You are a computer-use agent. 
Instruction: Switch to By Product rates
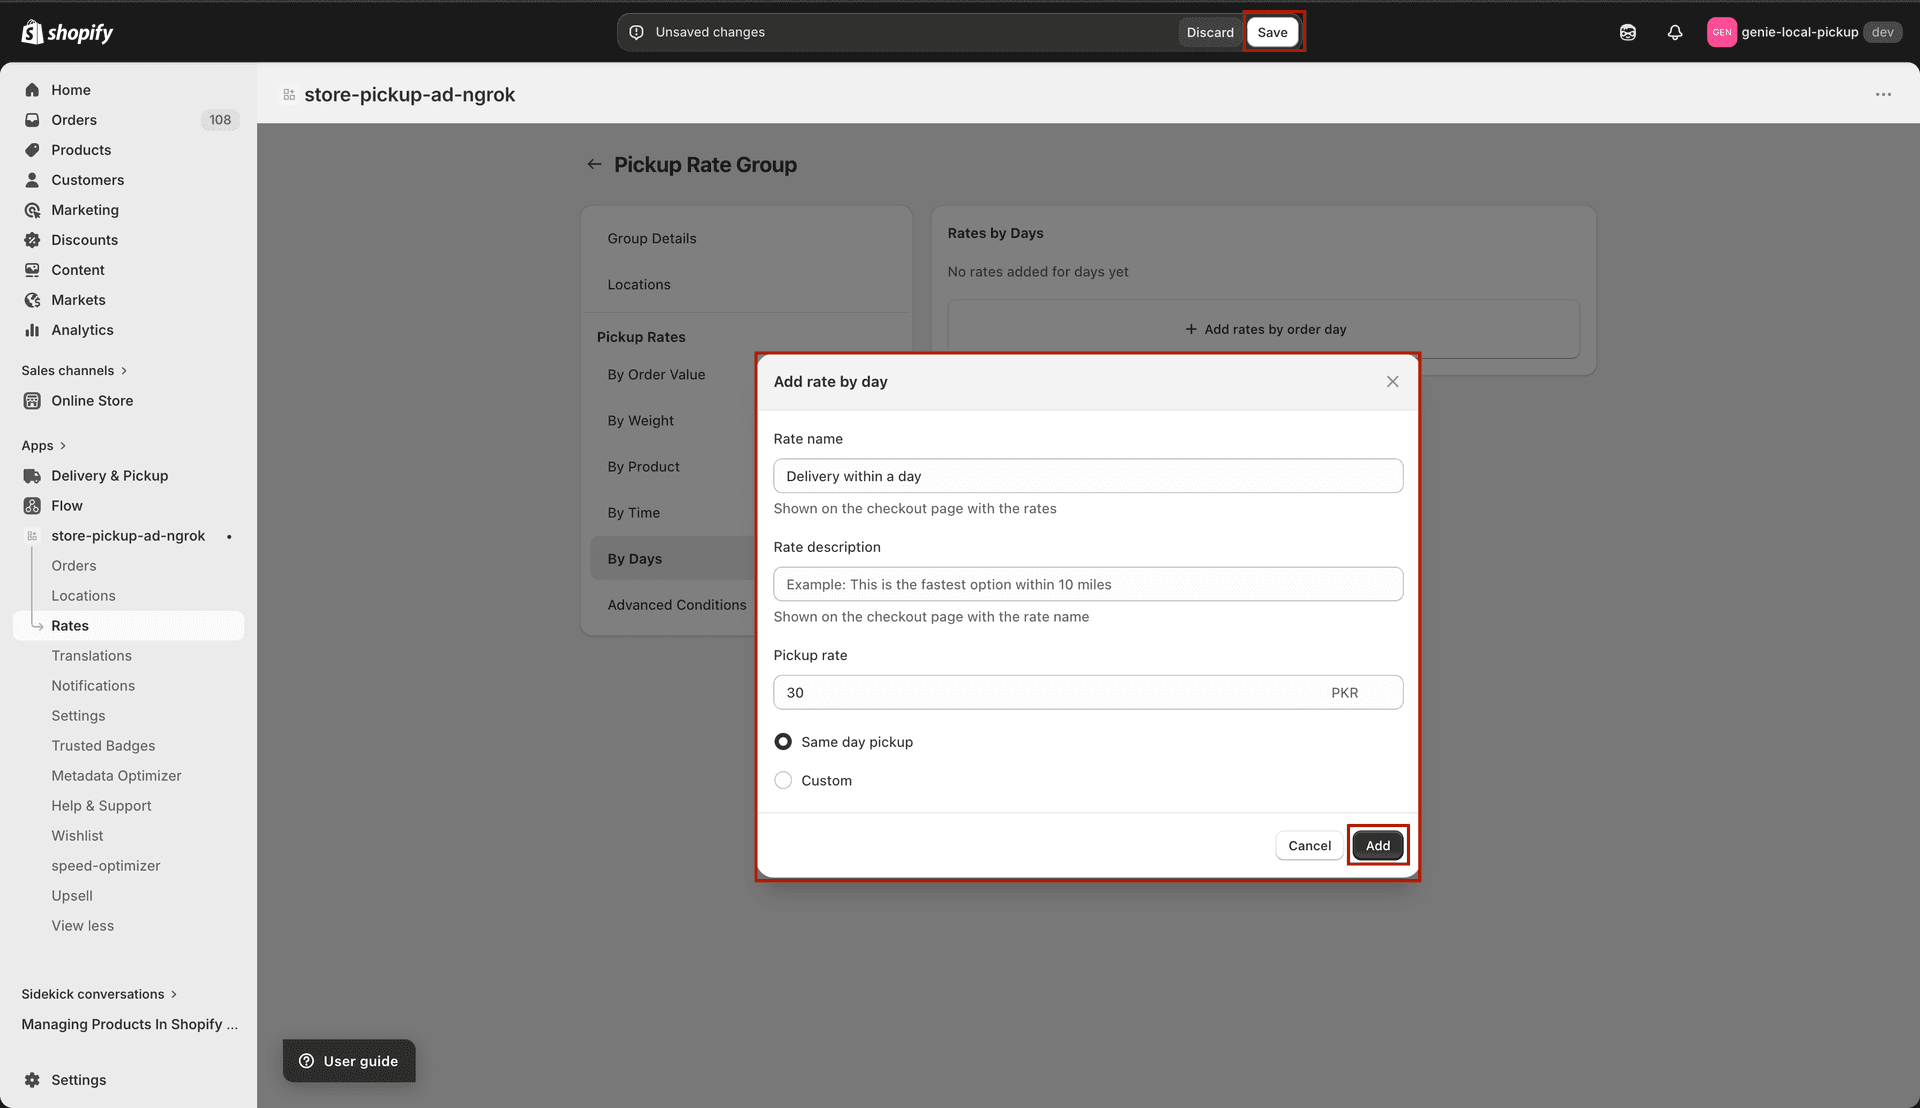[x=643, y=467]
